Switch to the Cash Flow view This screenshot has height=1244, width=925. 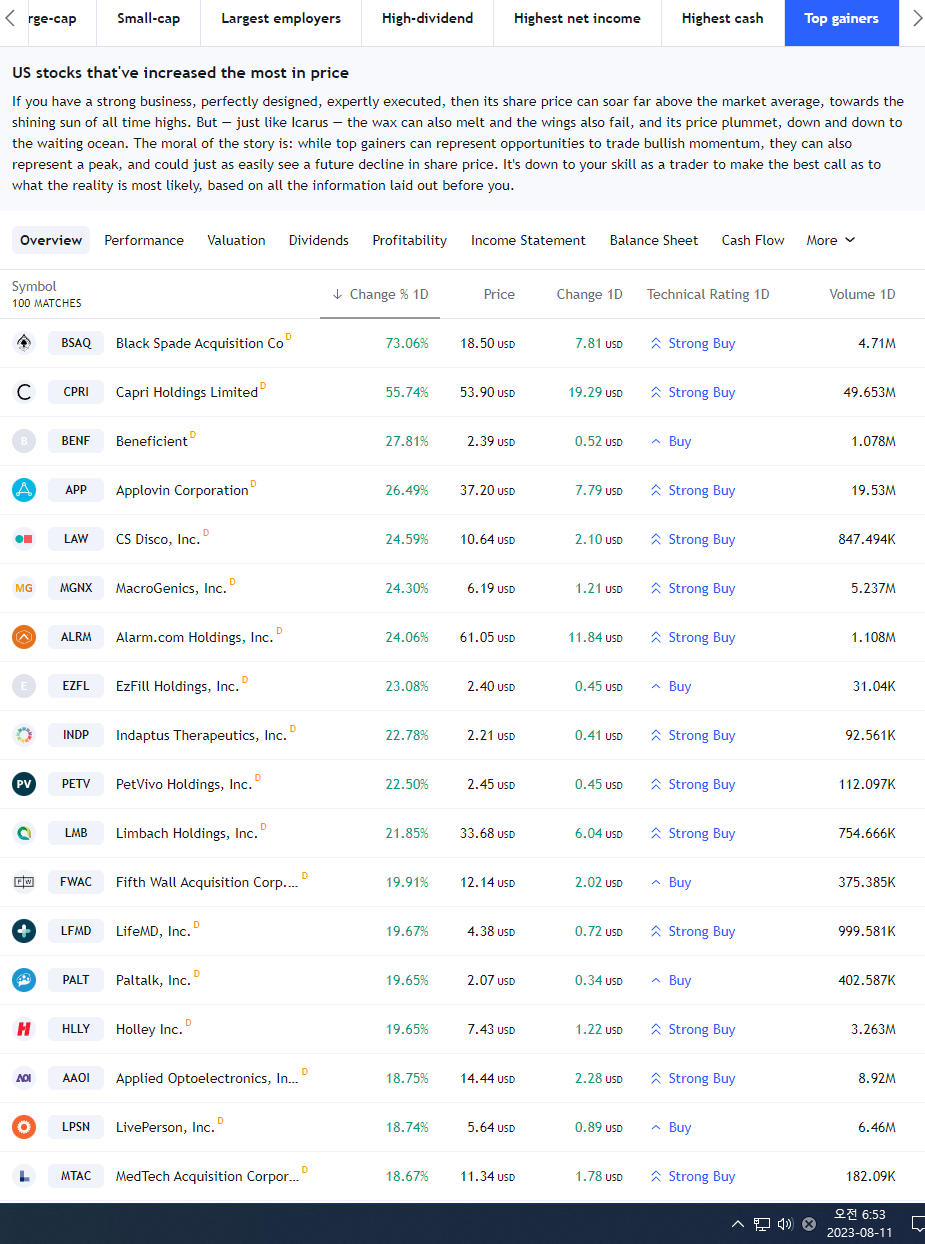[x=753, y=240]
